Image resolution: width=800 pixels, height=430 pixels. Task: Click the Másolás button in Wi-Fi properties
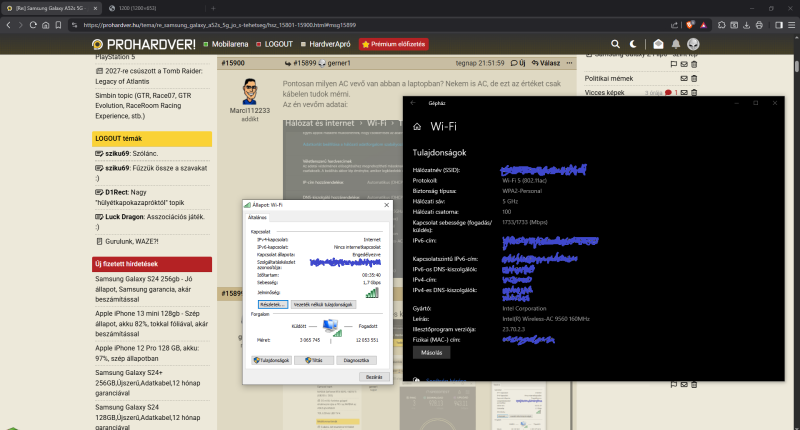click(432, 352)
